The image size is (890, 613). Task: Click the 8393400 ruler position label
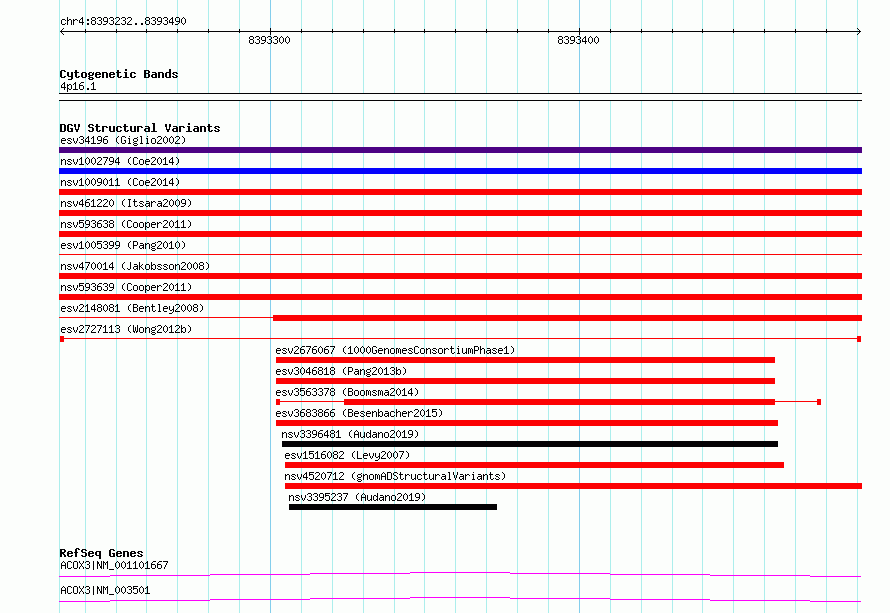[578, 40]
